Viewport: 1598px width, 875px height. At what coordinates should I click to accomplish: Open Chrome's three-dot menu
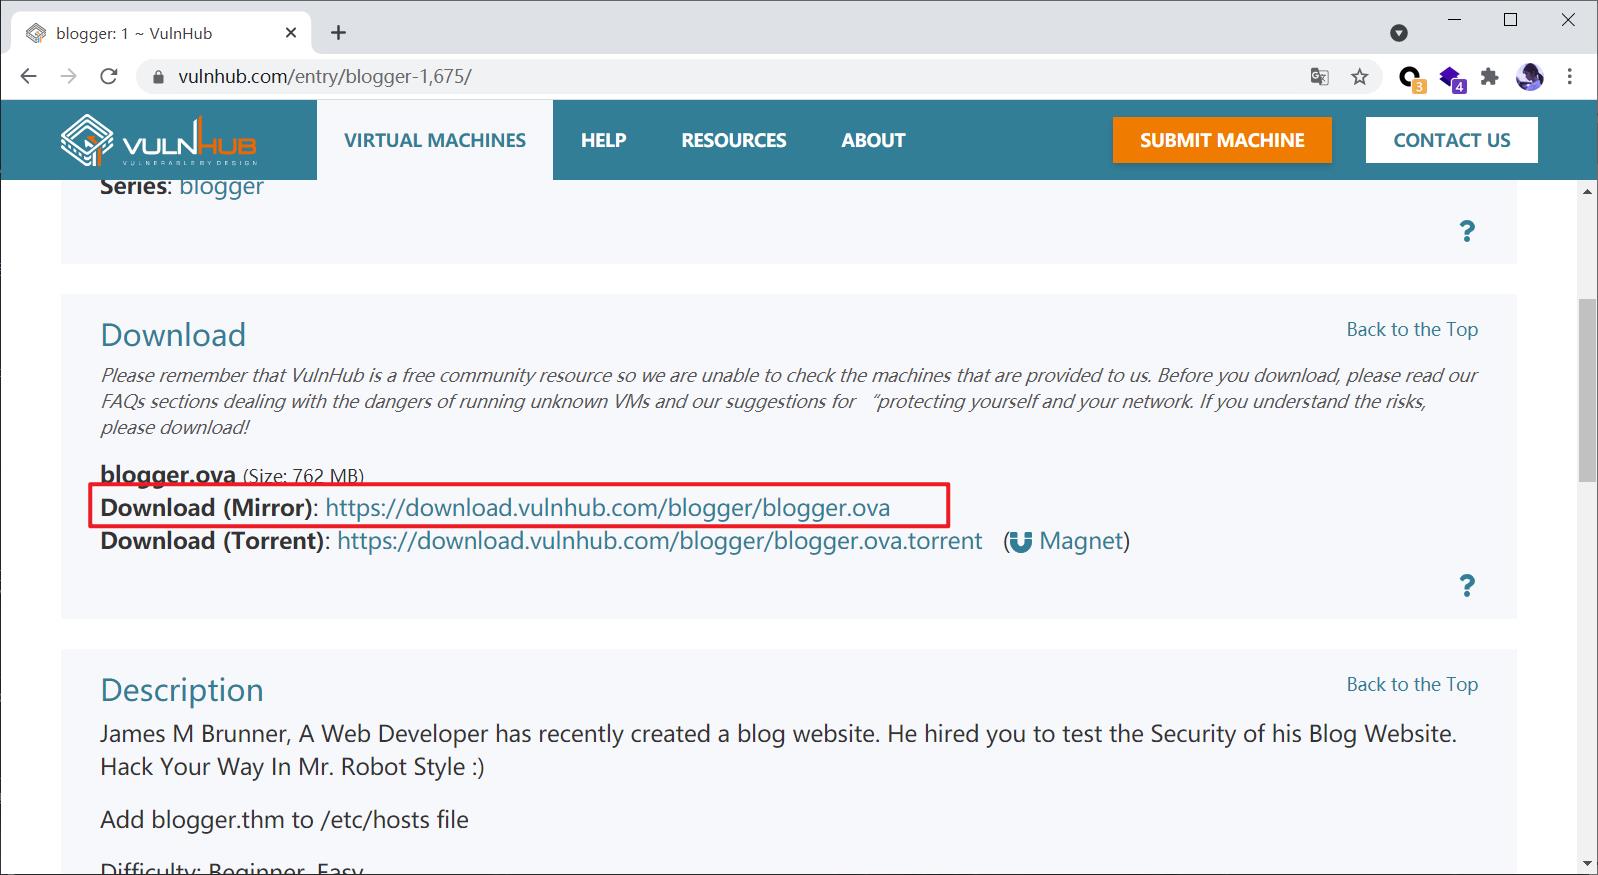(1570, 77)
